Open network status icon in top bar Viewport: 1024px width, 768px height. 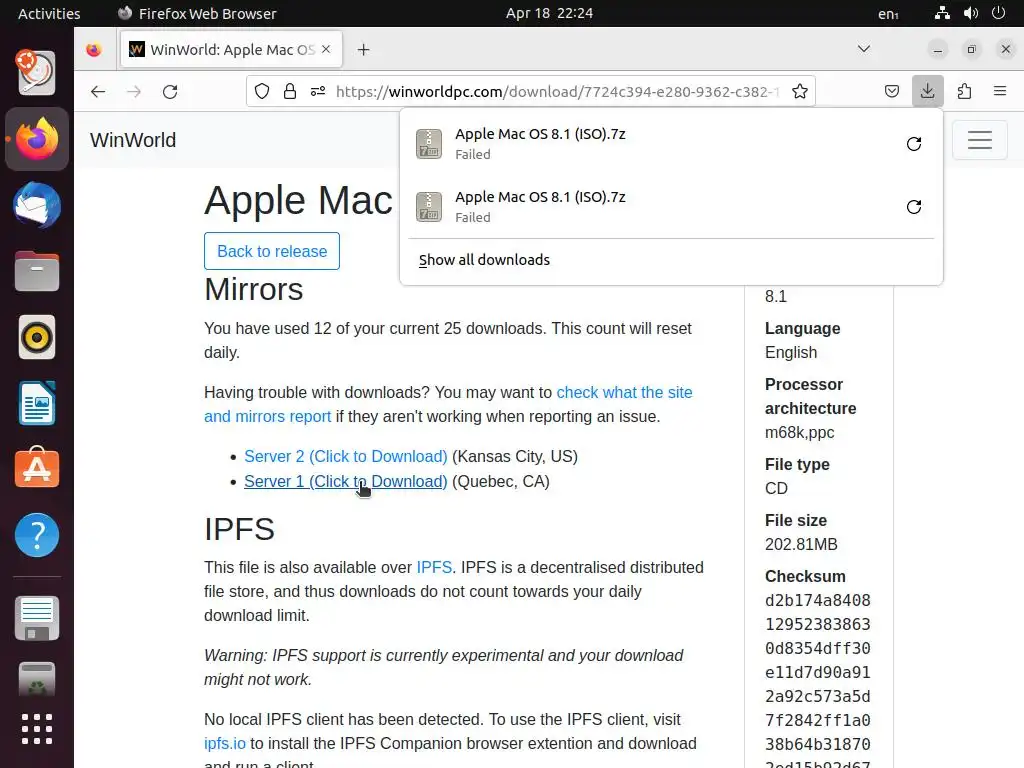(x=942, y=13)
